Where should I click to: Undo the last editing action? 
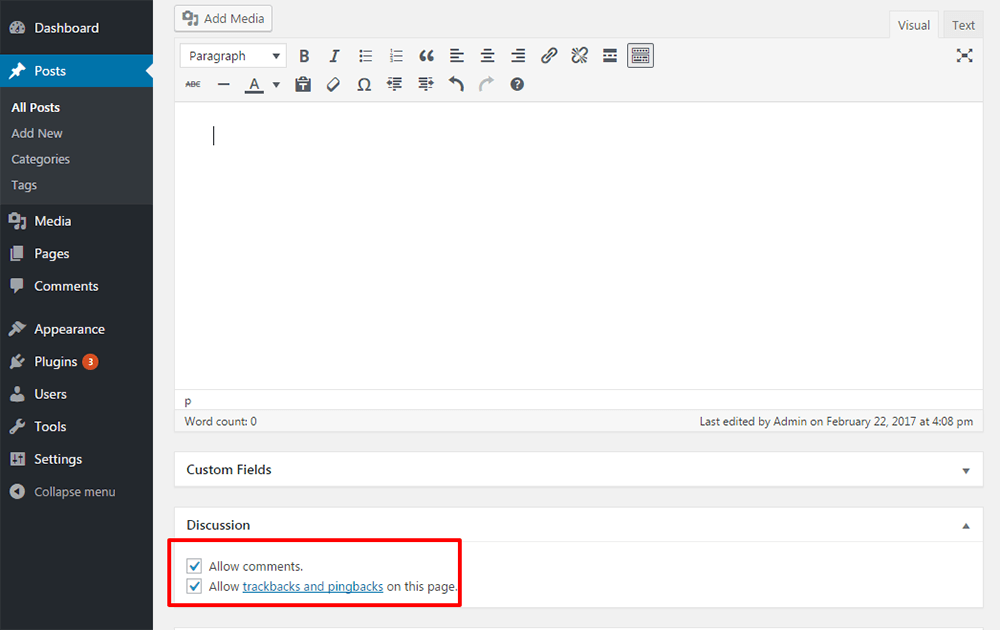click(x=455, y=84)
